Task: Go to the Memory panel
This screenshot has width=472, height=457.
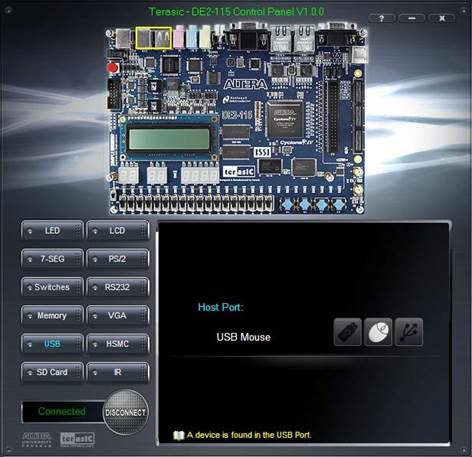Action: coord(52,315)
